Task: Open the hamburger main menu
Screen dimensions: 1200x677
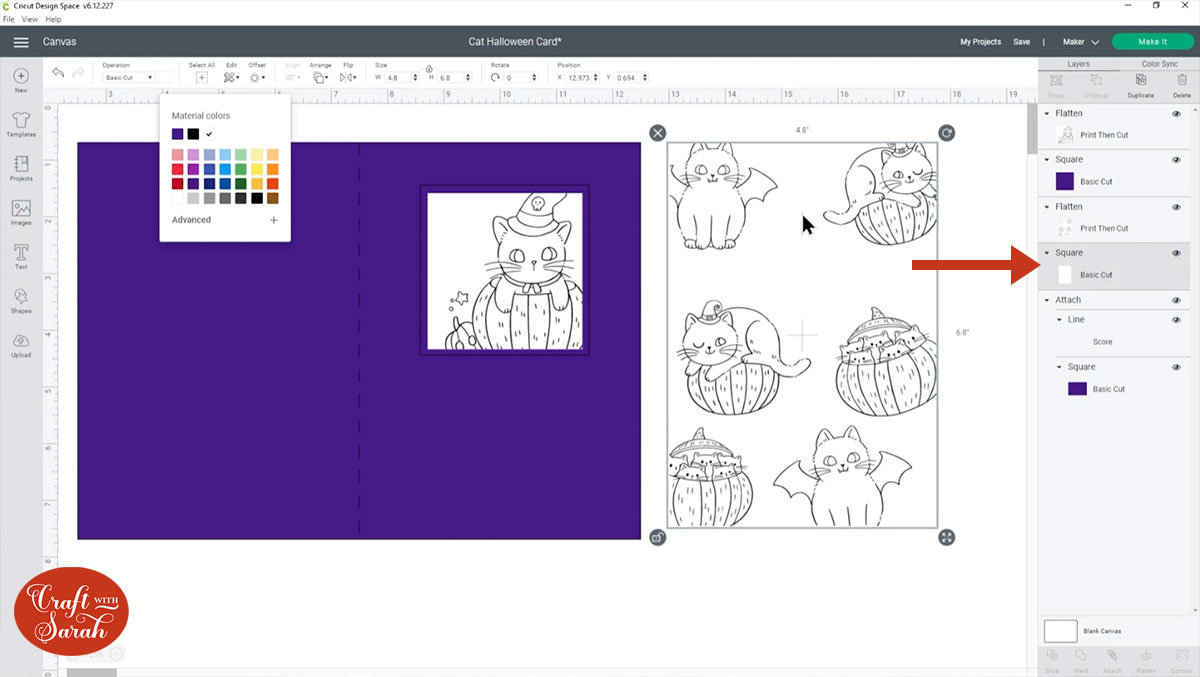Action: (21, 42)
